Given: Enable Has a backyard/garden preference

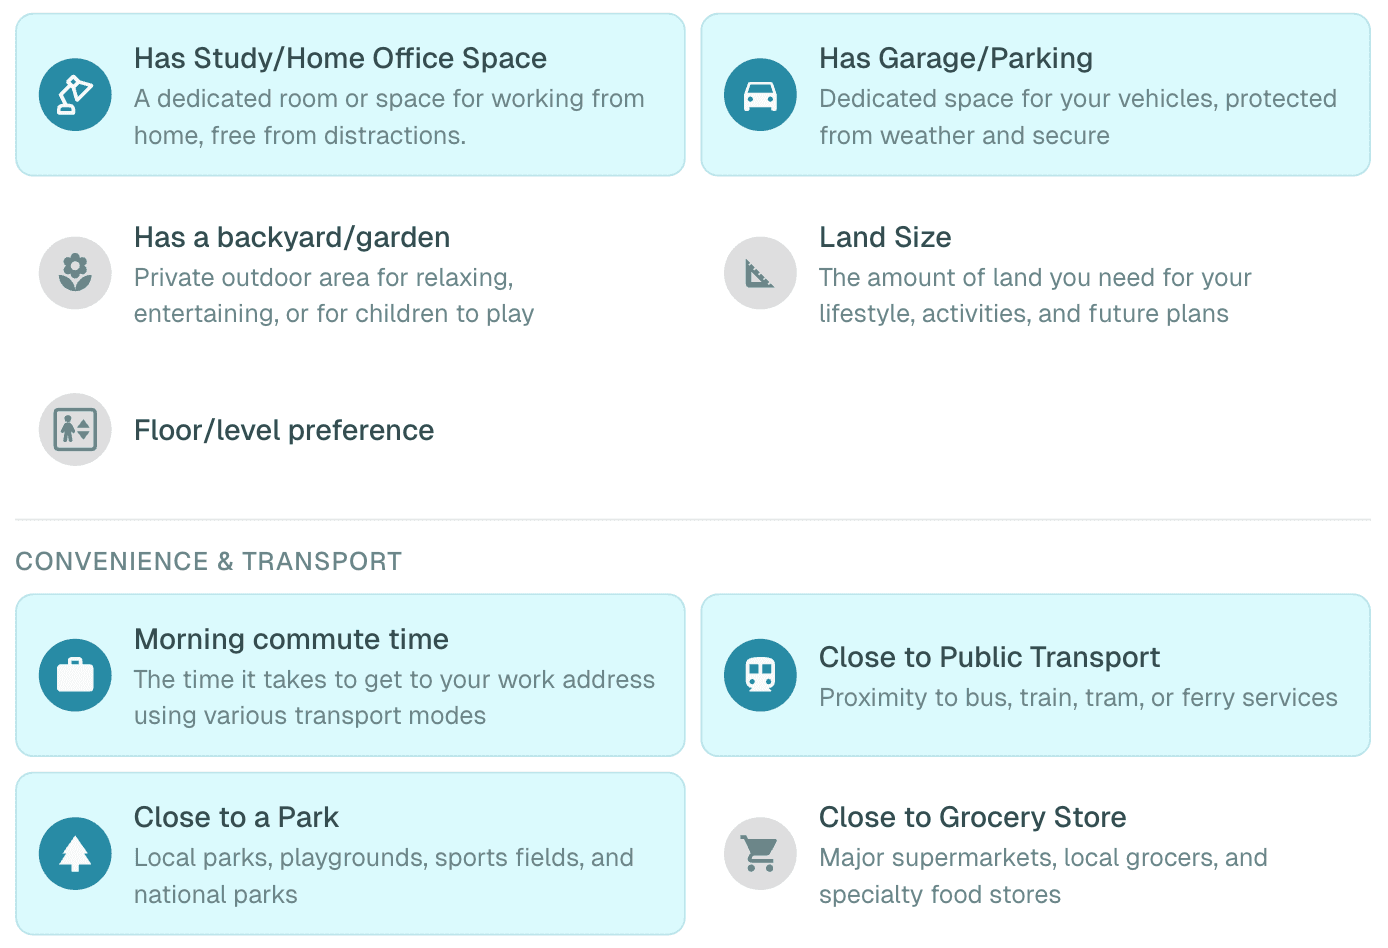Looking at the screenshot, I should click(x=350, y=273).
